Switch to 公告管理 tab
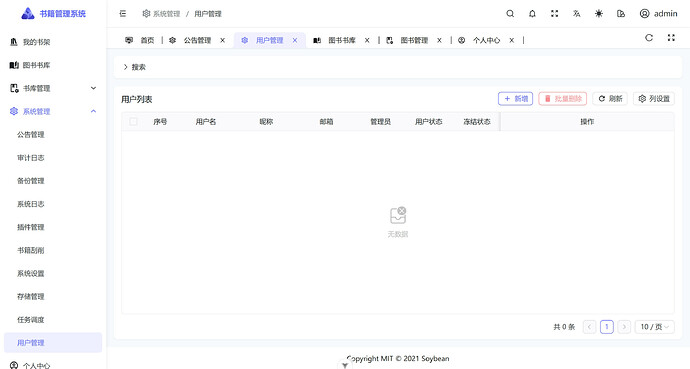 191,40
